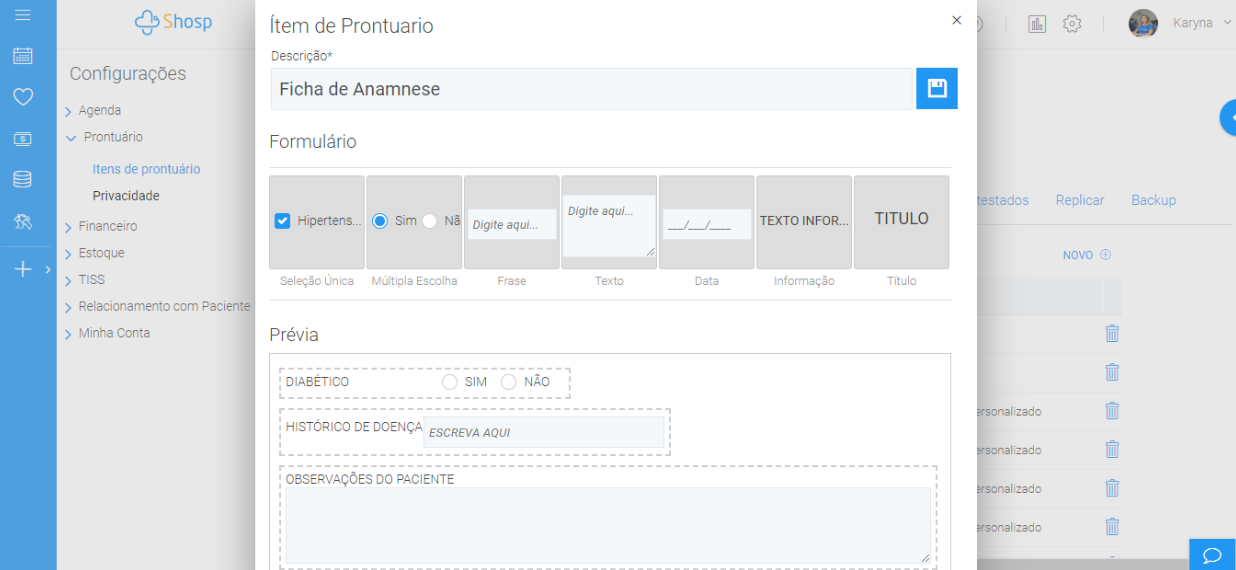This screenshot has height=570, width=1236.
Task: Click the plus icon in sidebar
Action: point(23,269)
